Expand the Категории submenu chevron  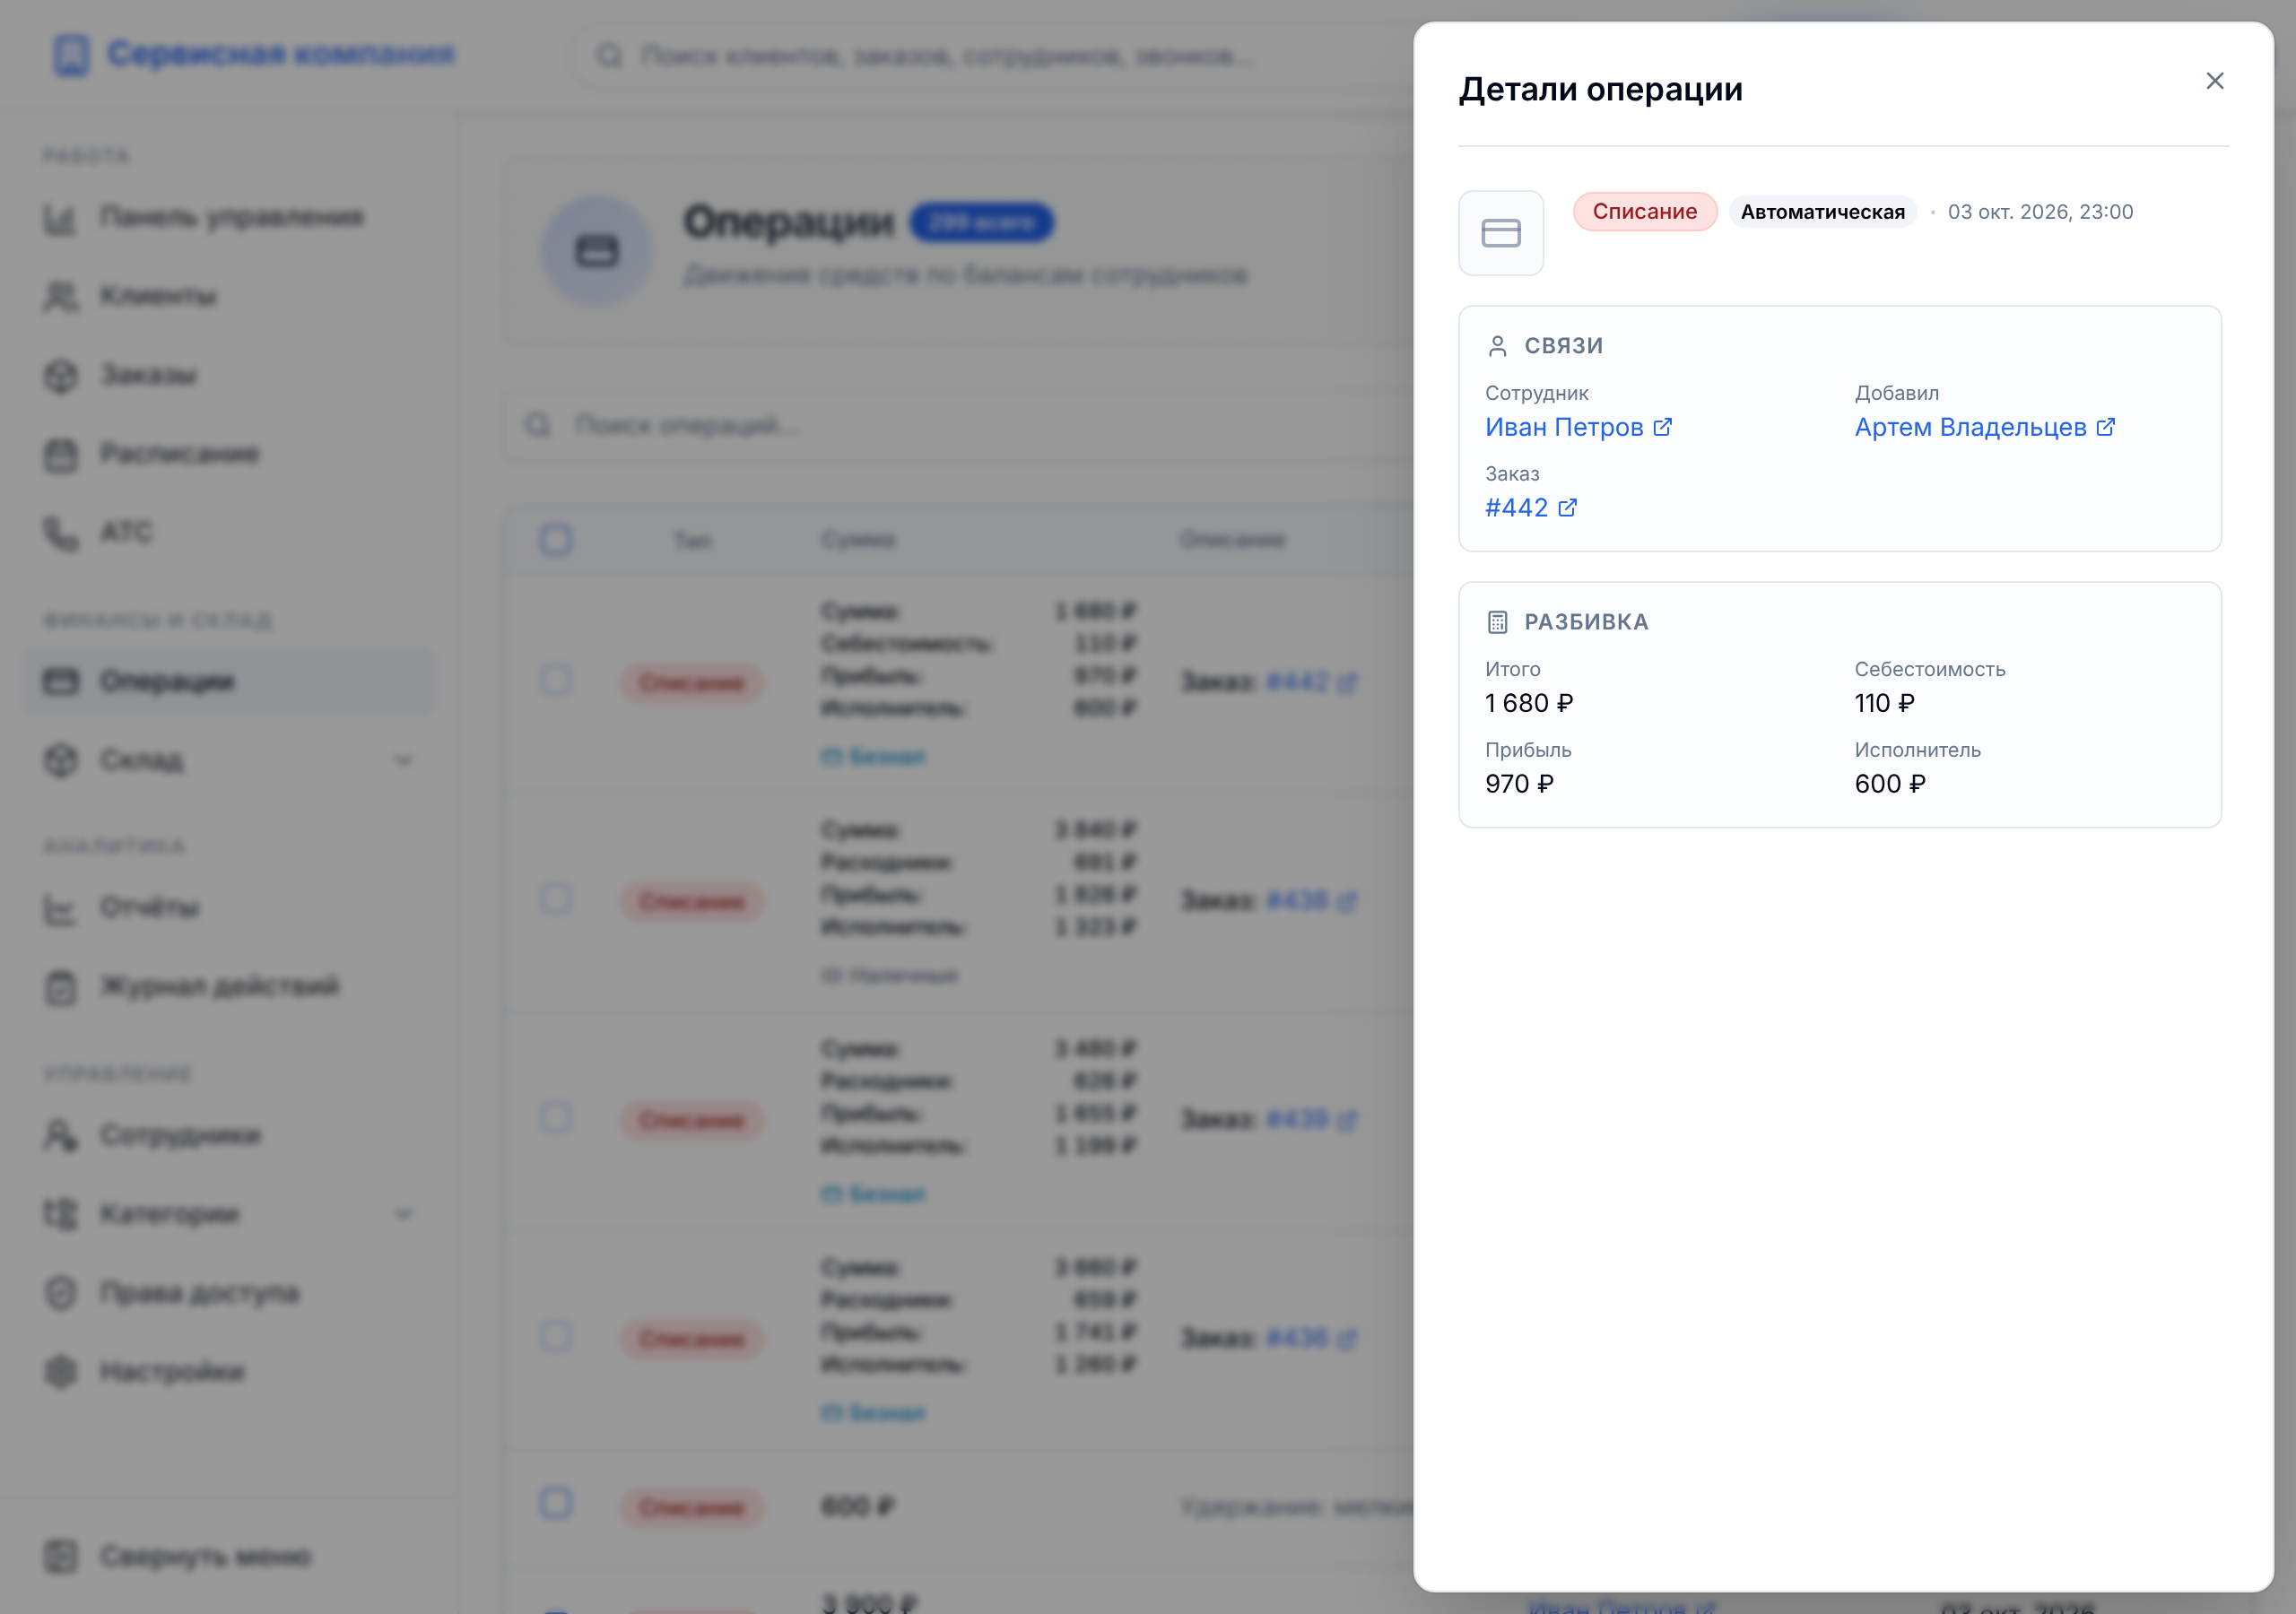tap(403, 1215)
